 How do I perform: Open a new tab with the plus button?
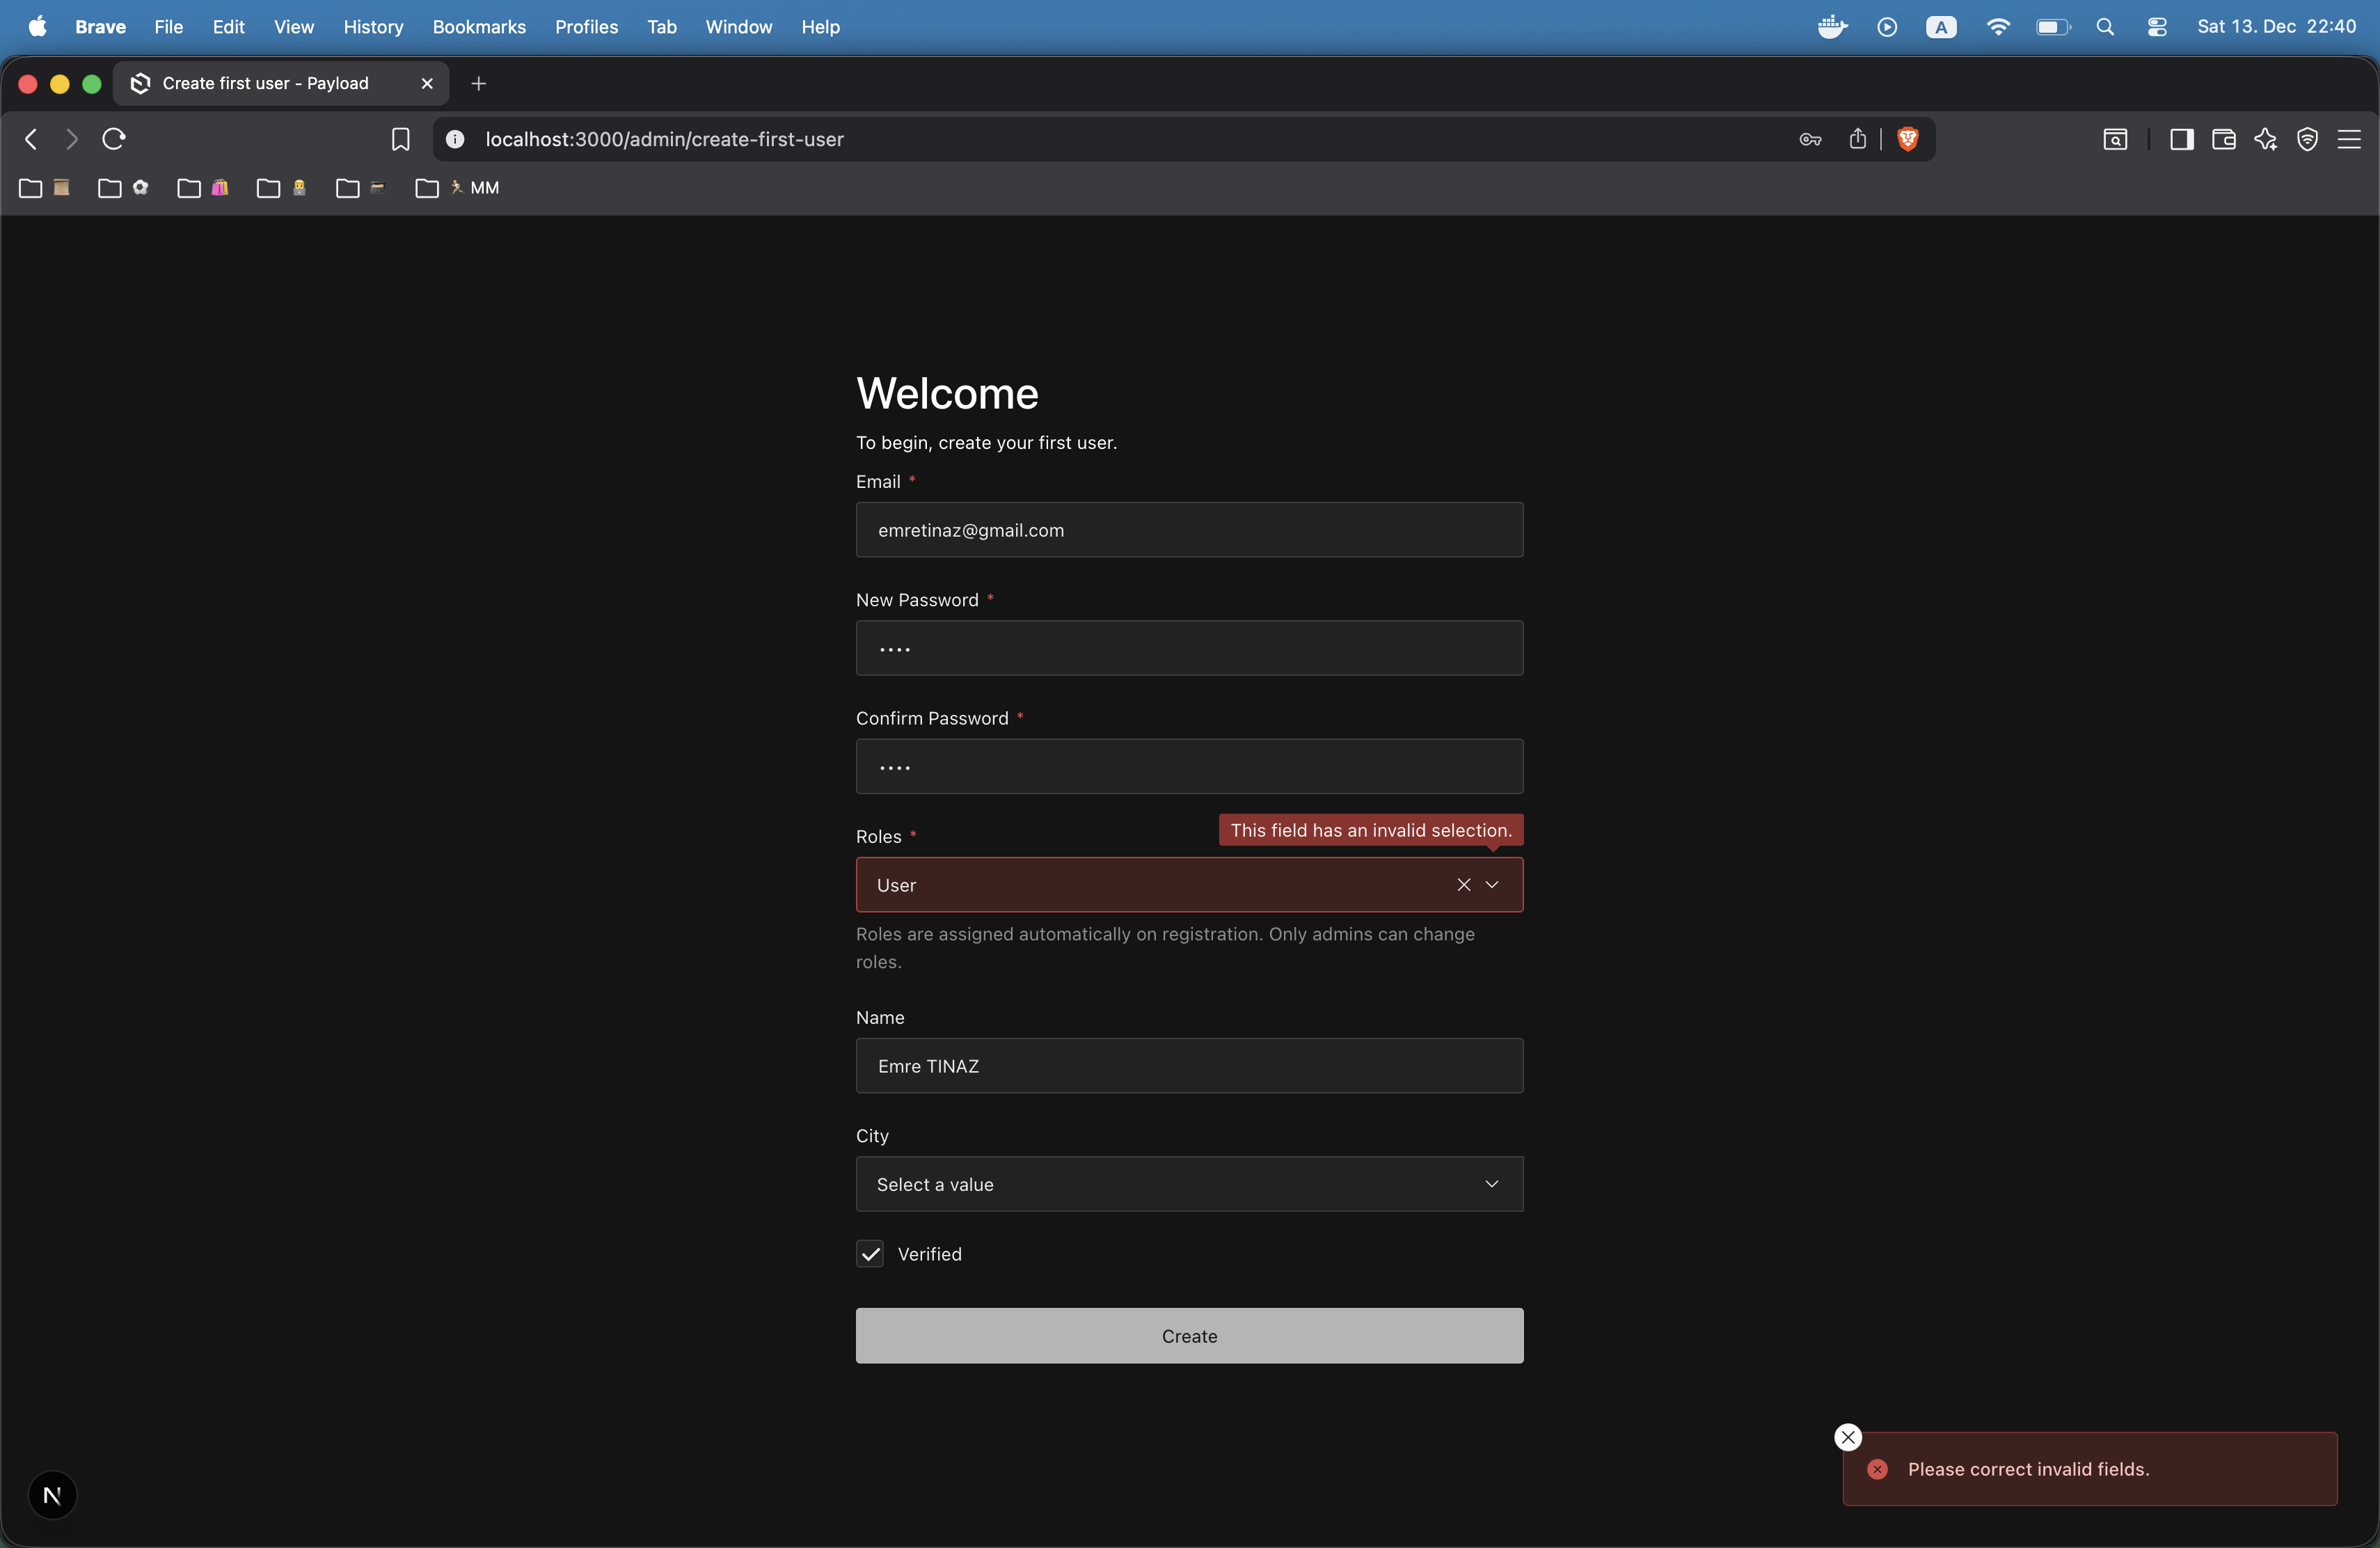[x=478, y=84]
